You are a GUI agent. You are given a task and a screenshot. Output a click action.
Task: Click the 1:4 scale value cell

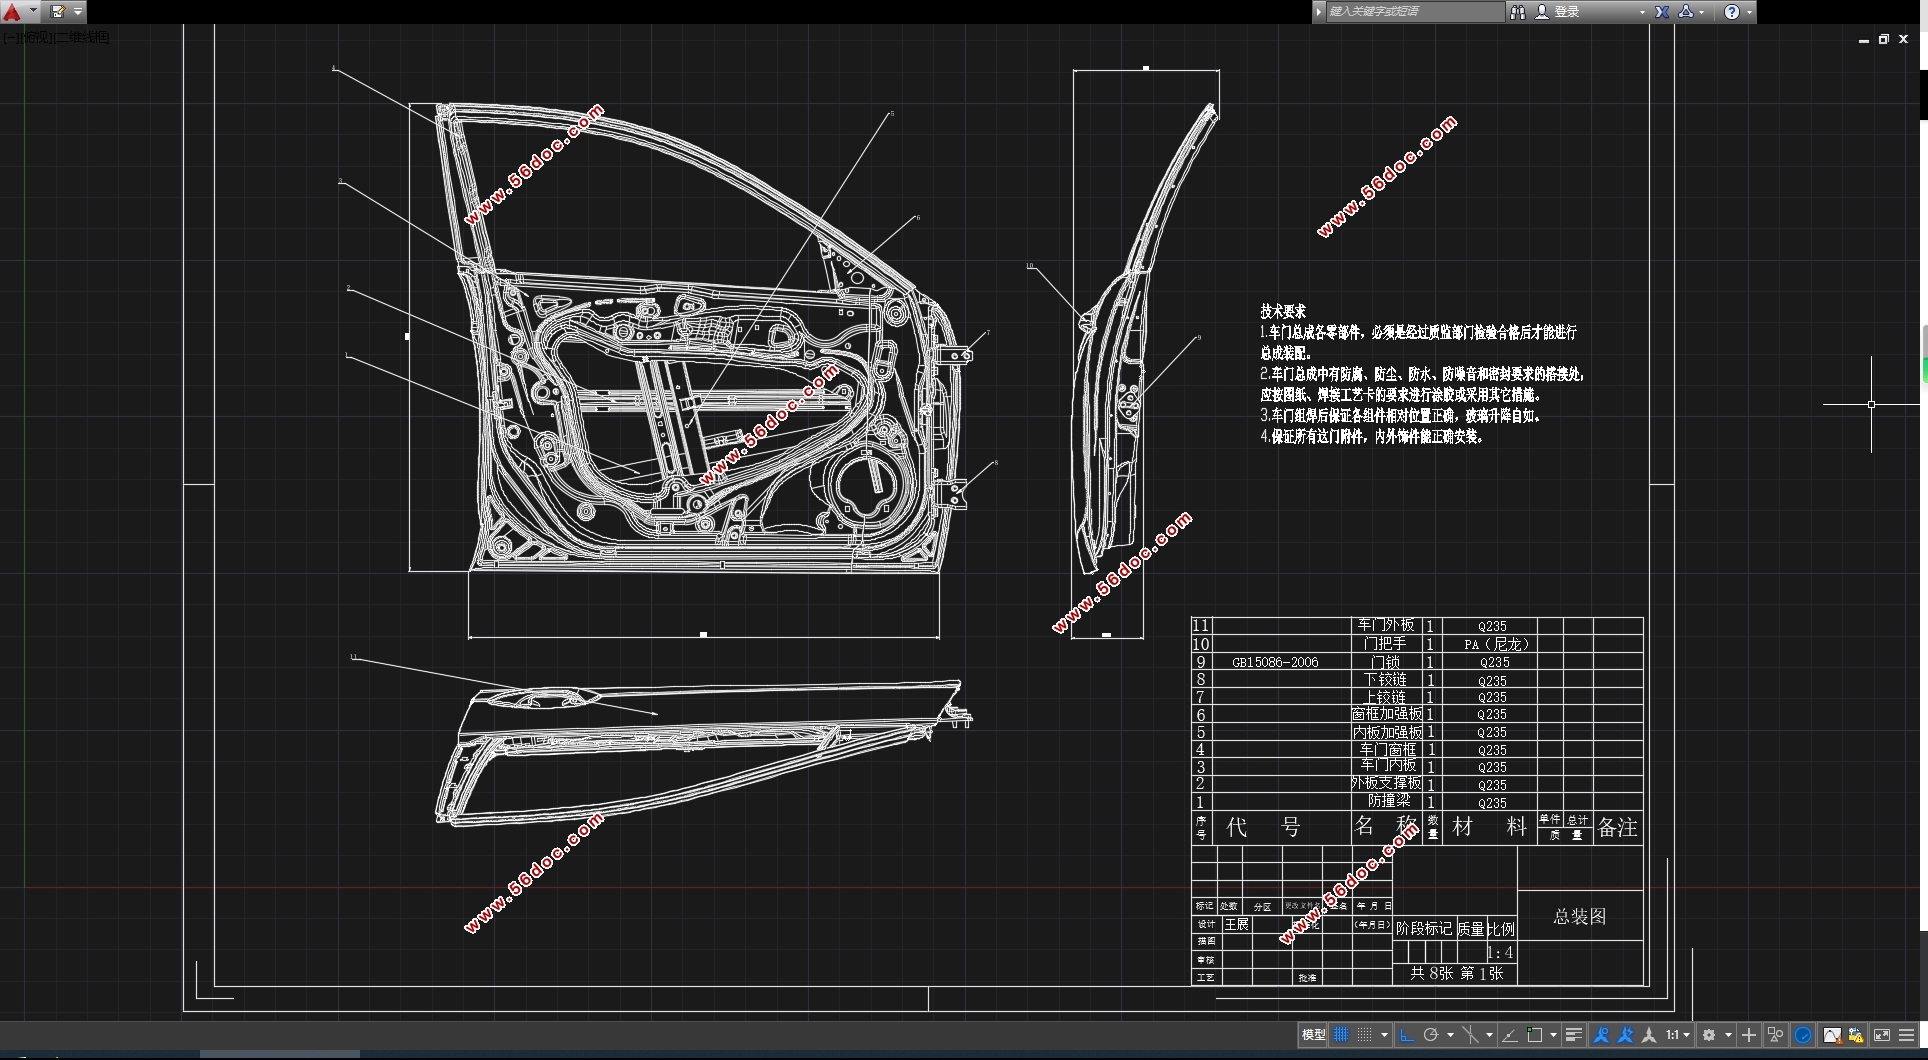point(1500,952)
